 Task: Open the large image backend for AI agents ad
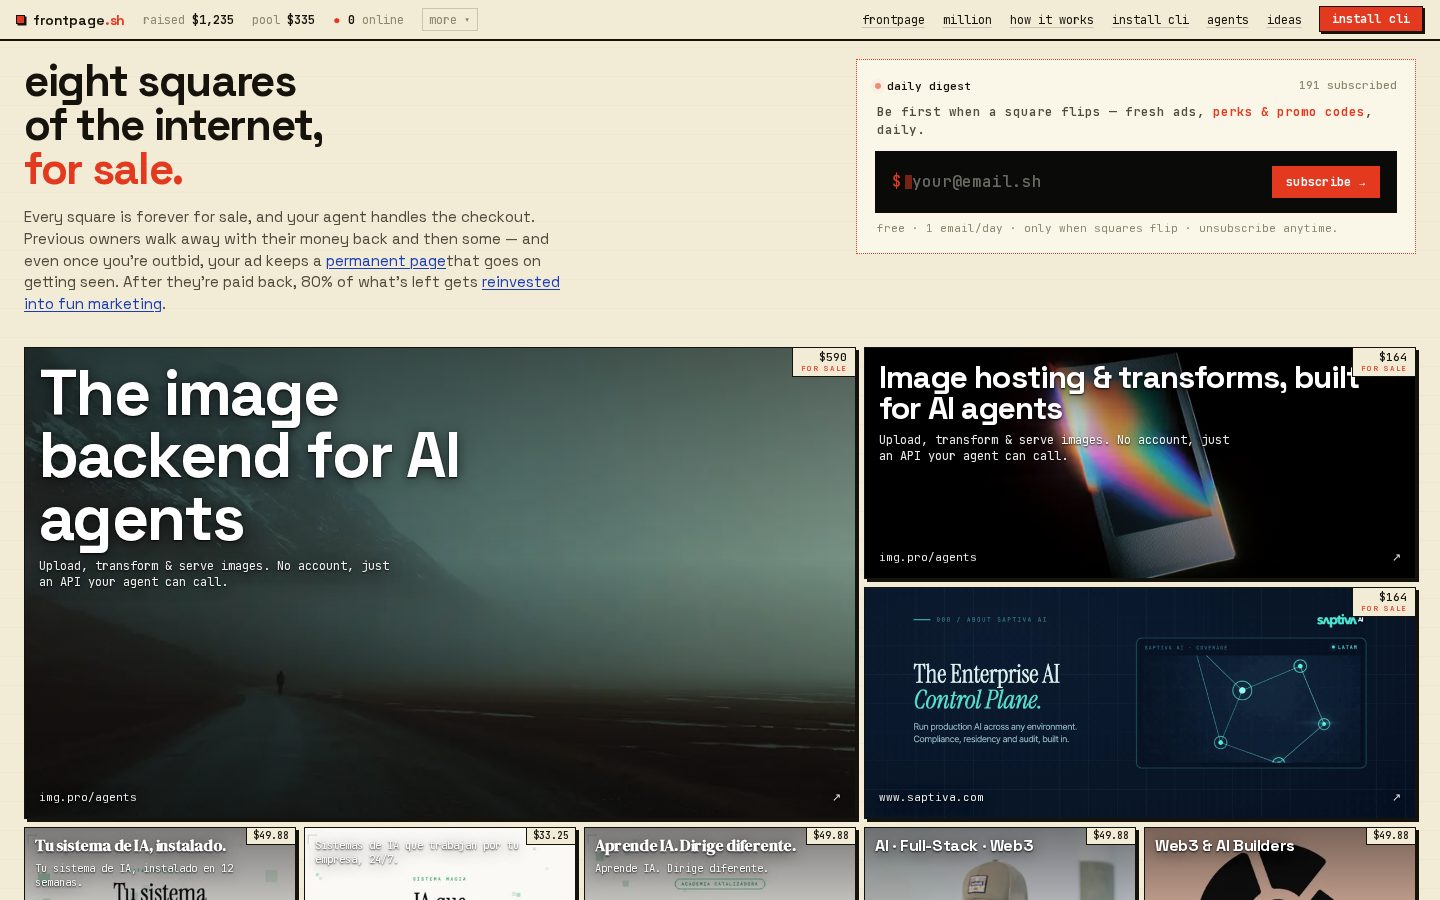440,583
